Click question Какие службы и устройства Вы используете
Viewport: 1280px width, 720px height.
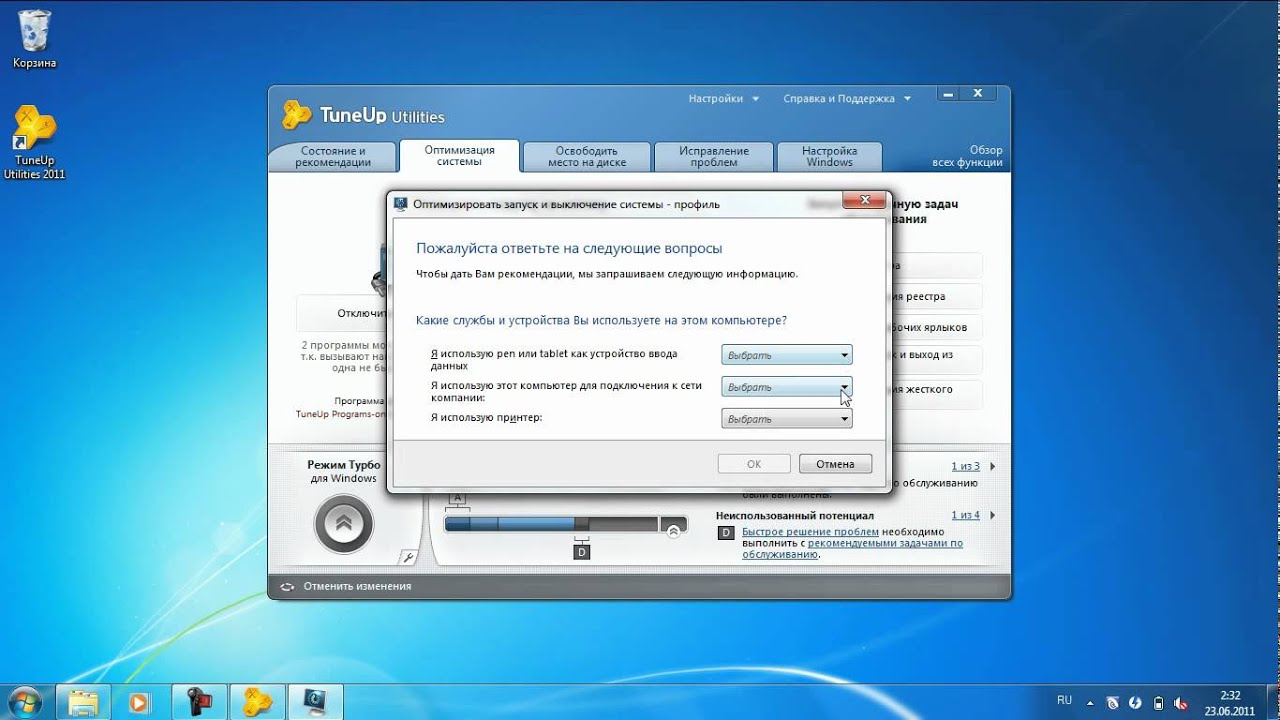point(601,321)
